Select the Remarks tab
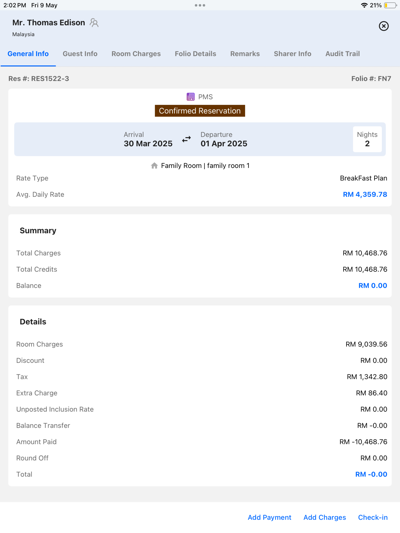 (245, 54)
